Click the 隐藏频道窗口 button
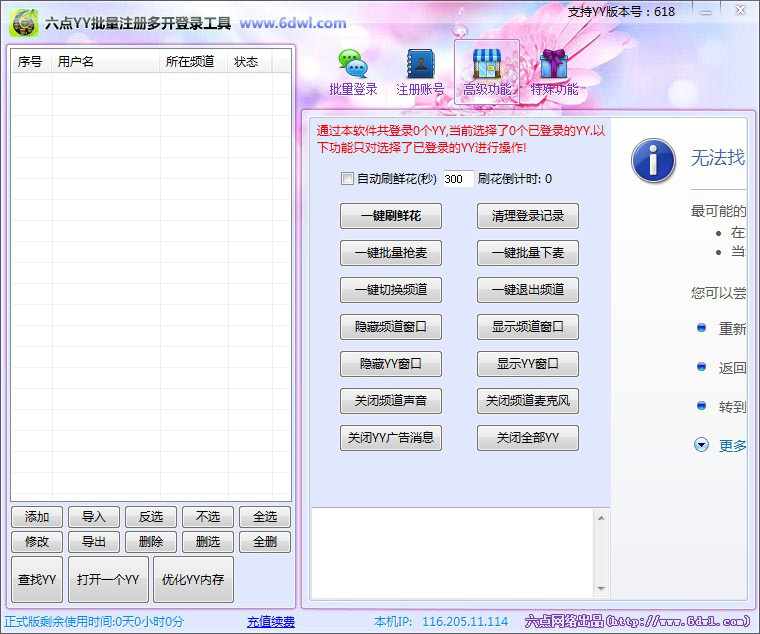The width and height of the screenshot is (760, 634). point(391,327)
